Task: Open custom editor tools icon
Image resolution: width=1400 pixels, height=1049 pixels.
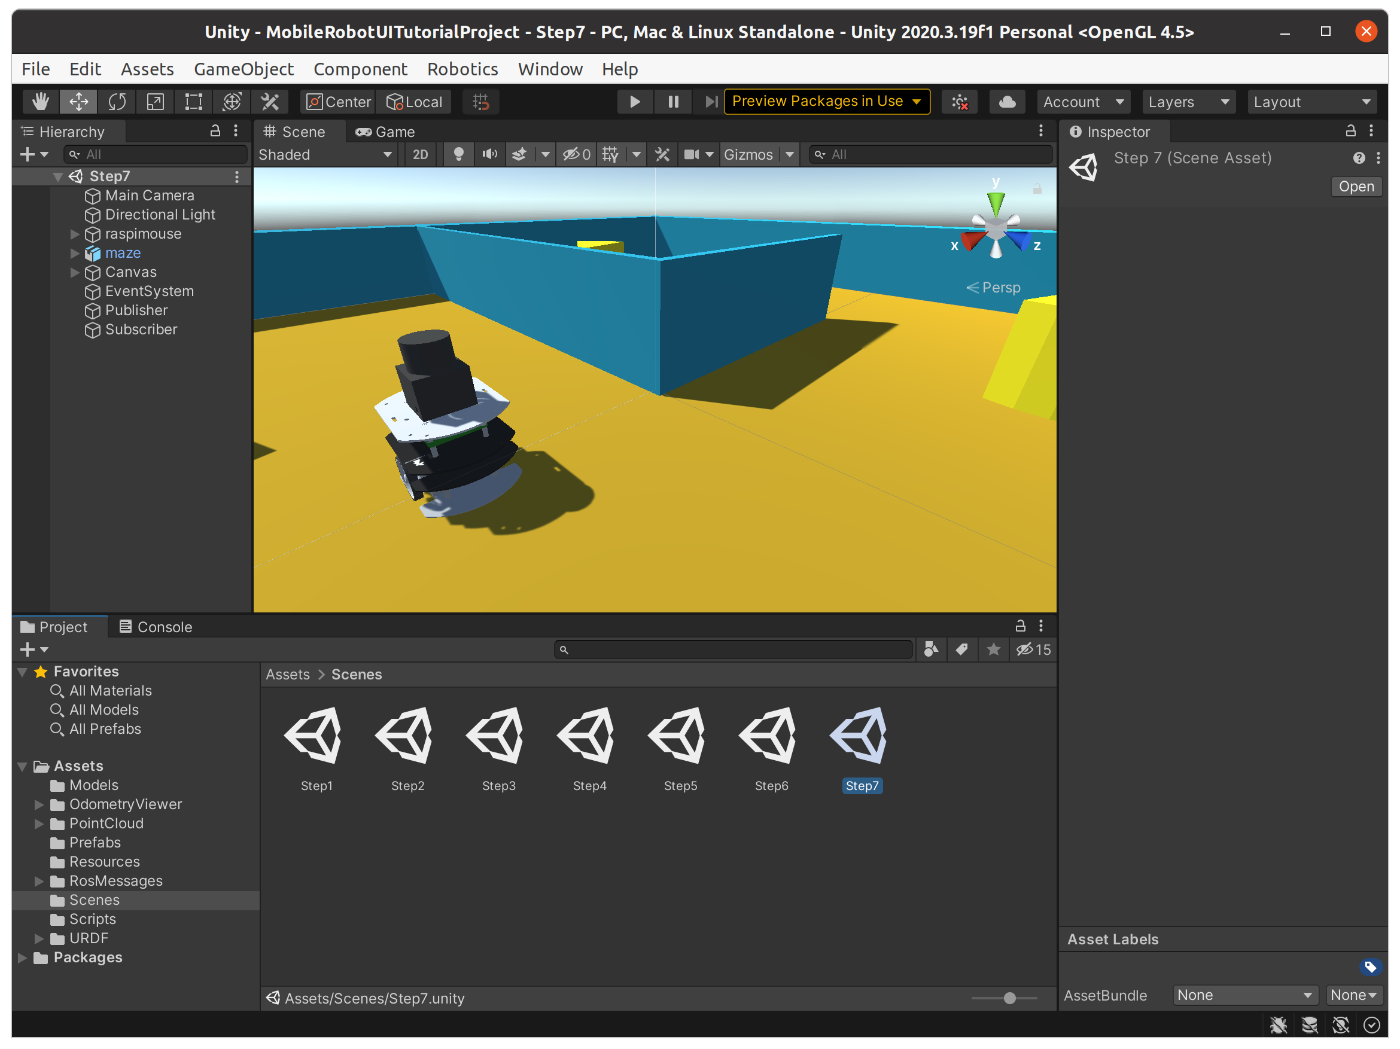Action: (270, 102)
